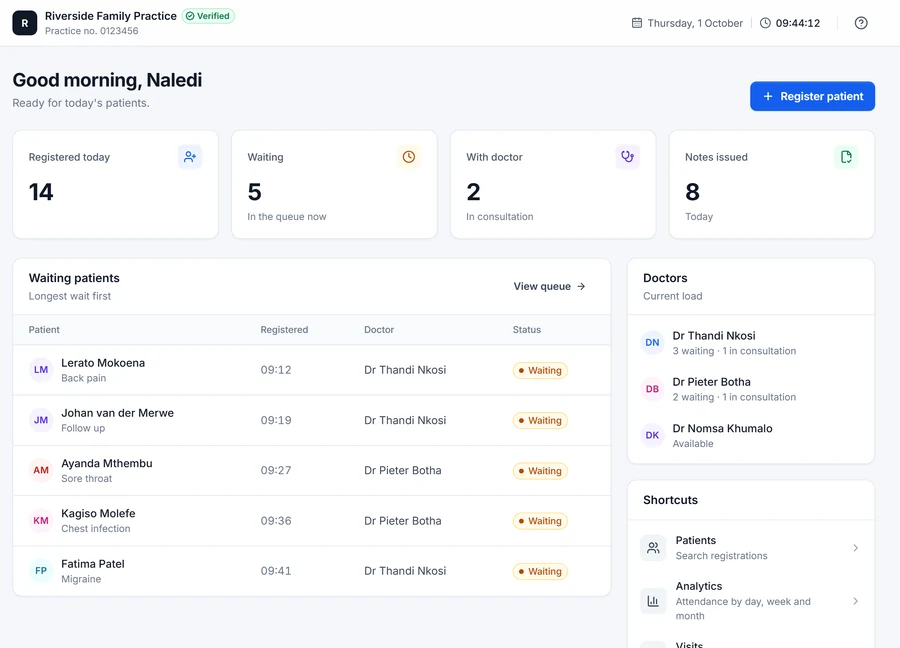Image resolution: width=900 pixels, height=648 pixels.
Task: Click the Patients shortcut people icon
Action: 653,548
